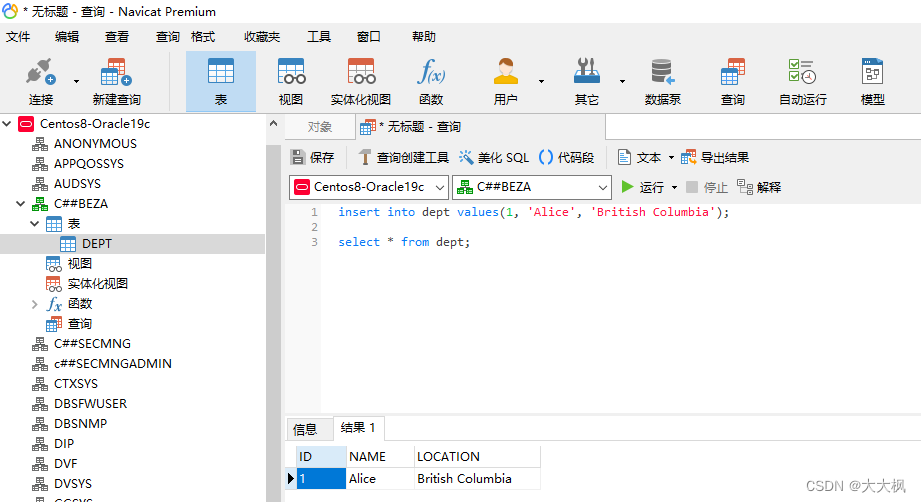Open the 编辑 (Edit) menu
Screen dimensions: 921x502
pyautogui.click(x=67, y=36)
